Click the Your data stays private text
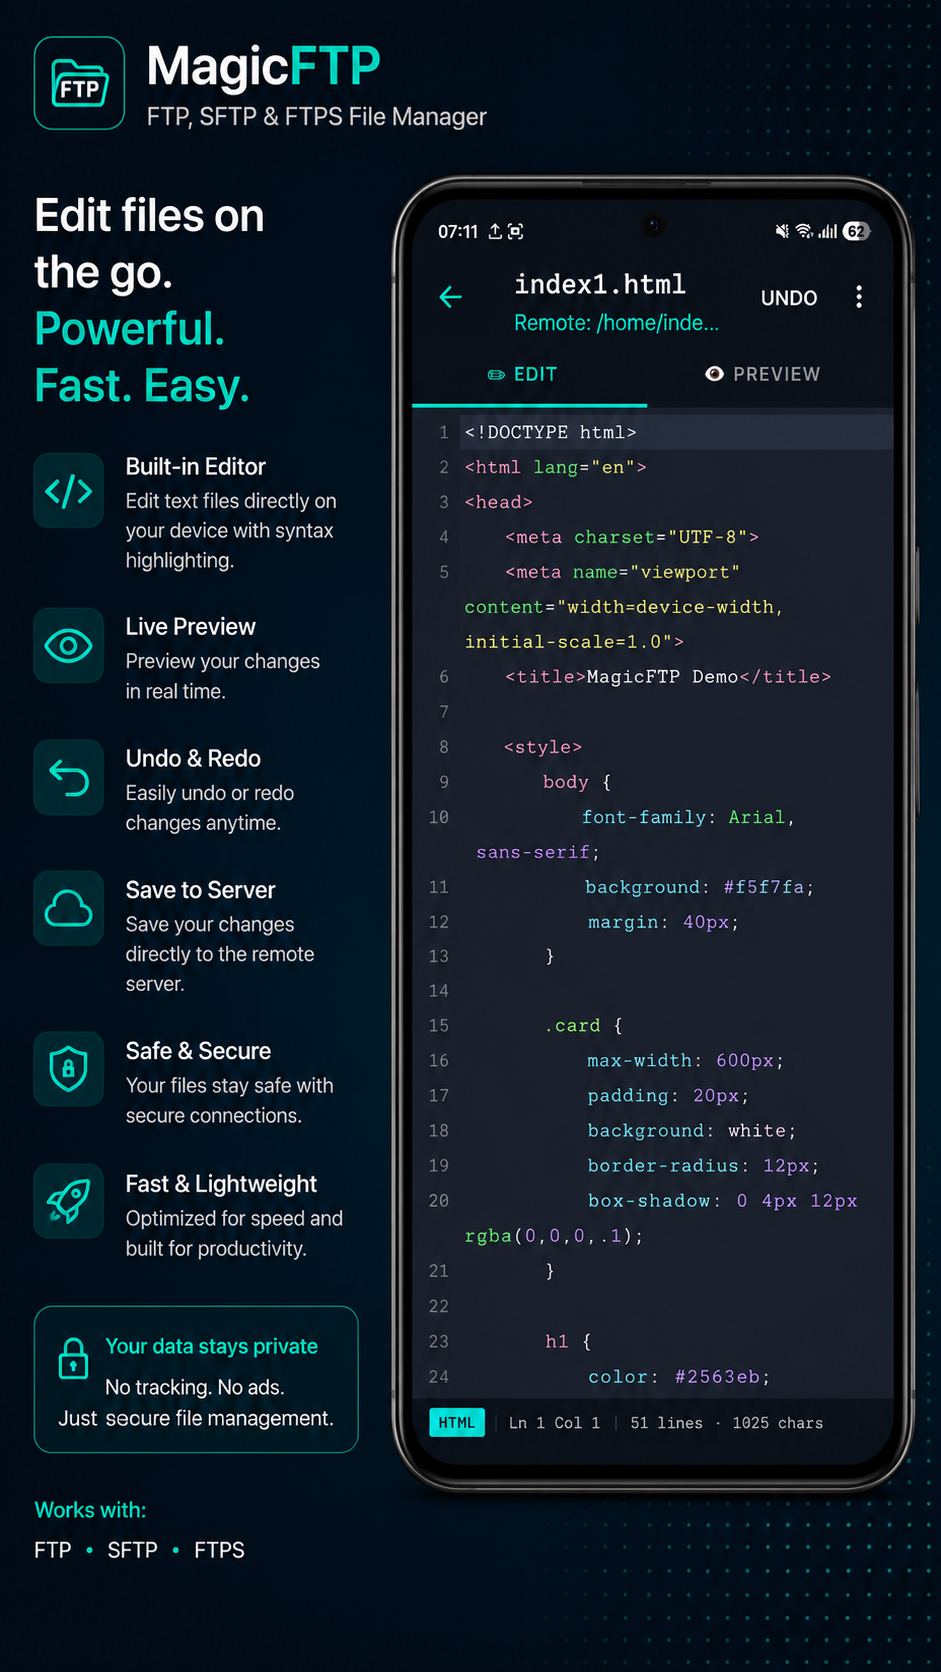Screen dimensions: 941x1672 pos(212,1347)
